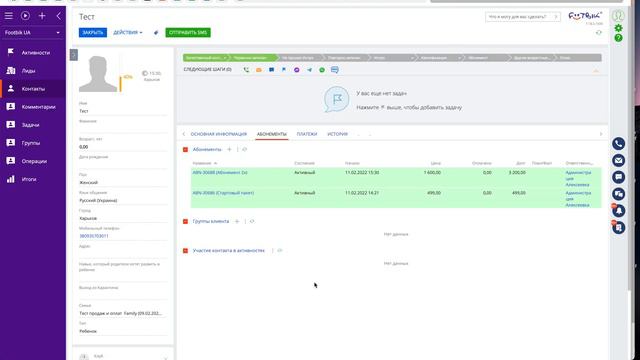Open the Группы section
This screenshot has width=640, height=360.
tap(33, 143)
